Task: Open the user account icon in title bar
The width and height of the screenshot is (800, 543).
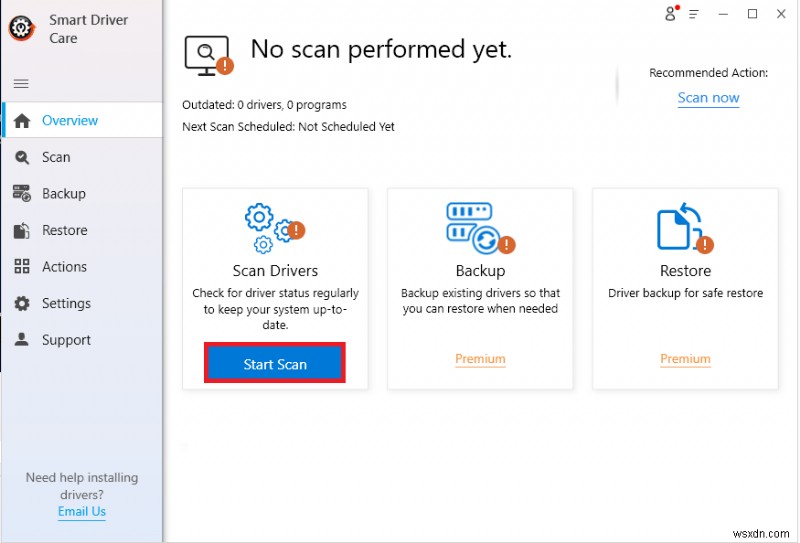Action: click(671, 14)
